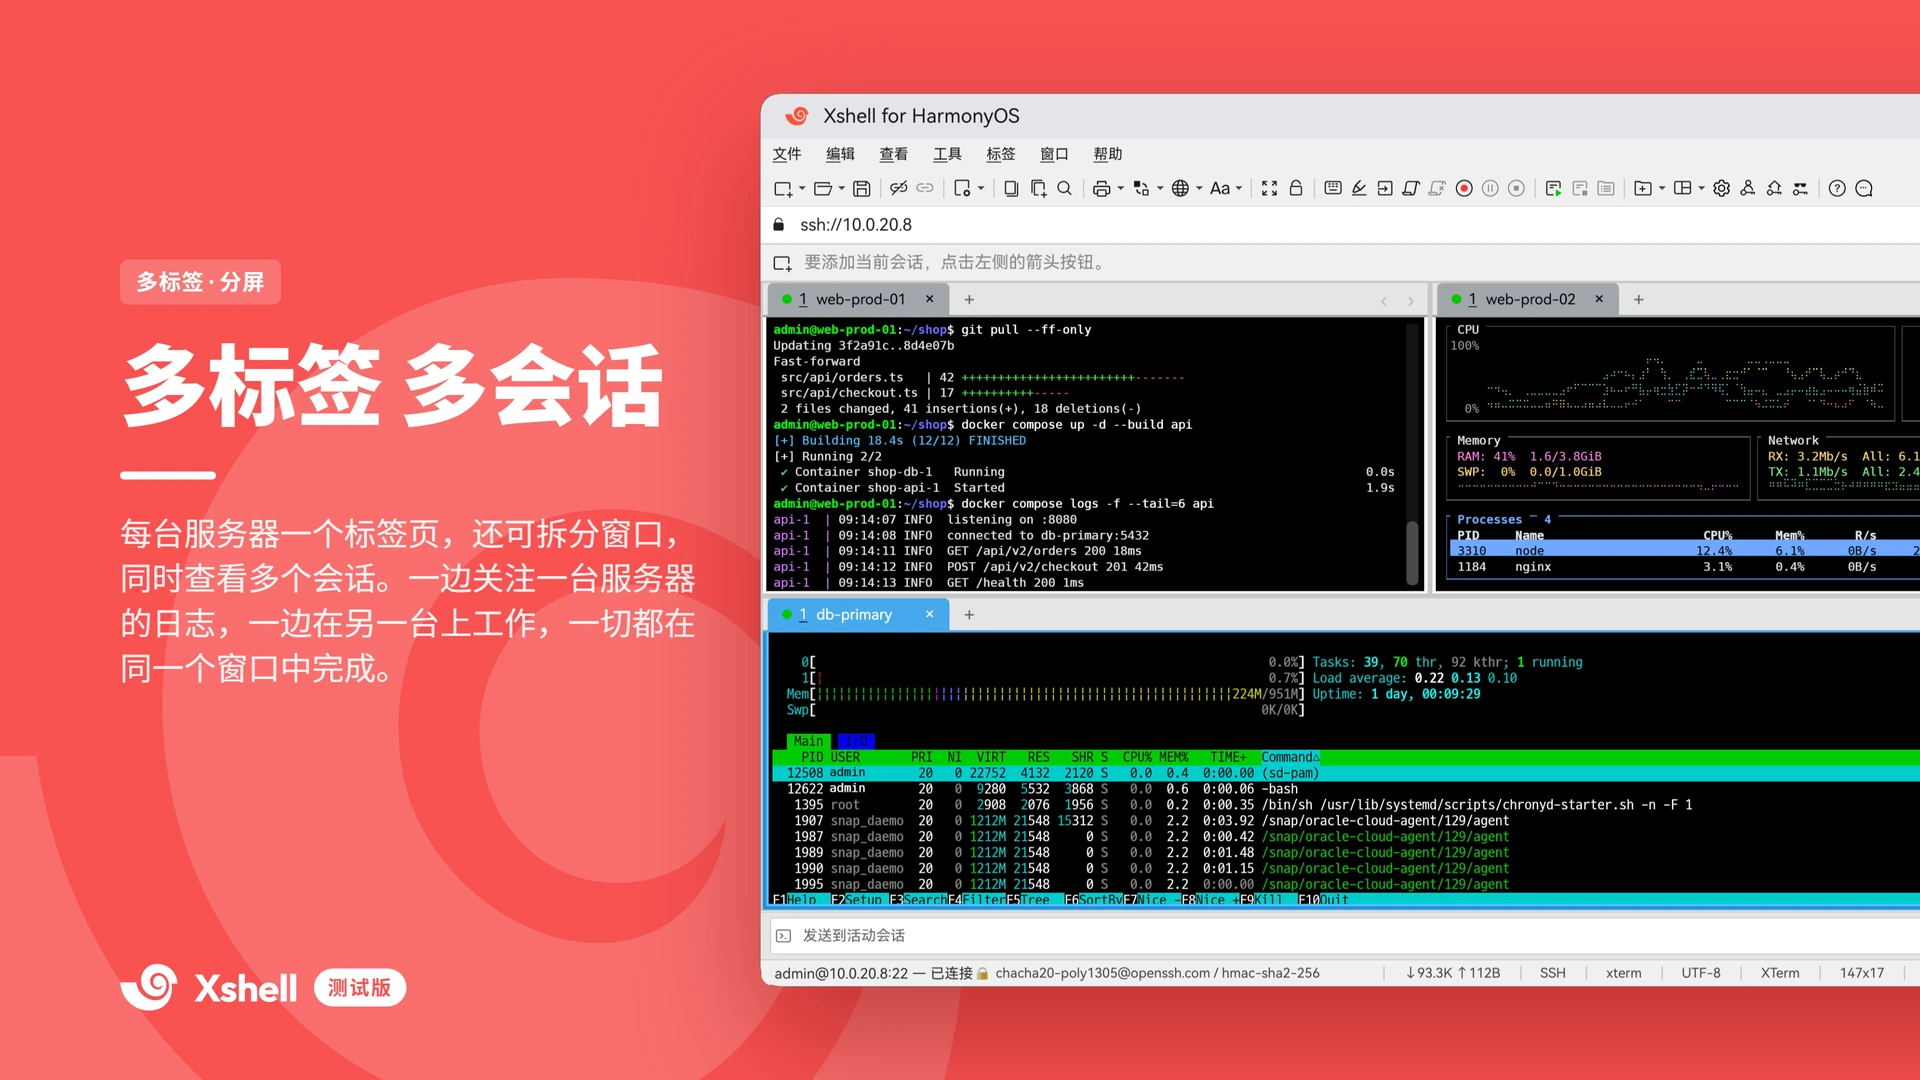Close the web-prod-01 tab
1920x1080 pixels.
click(930, 299)
